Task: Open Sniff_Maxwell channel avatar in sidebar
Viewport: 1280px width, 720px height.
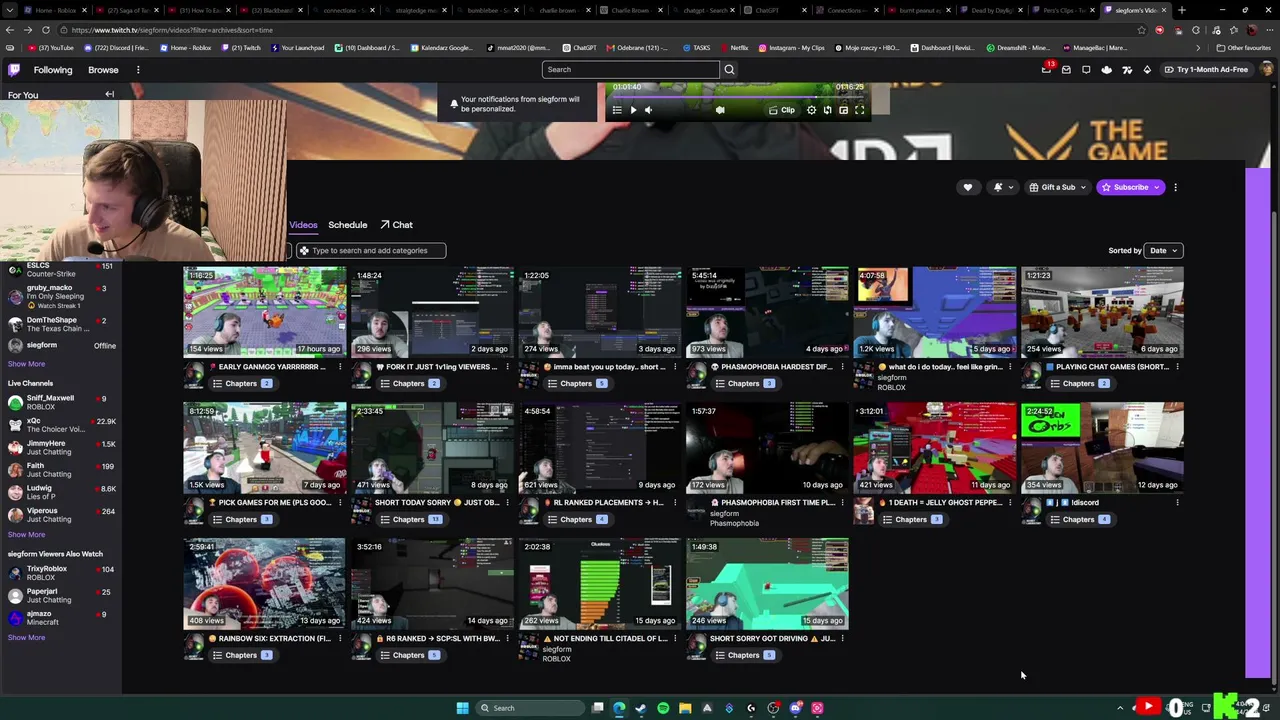Action: [x=15, y=403]
